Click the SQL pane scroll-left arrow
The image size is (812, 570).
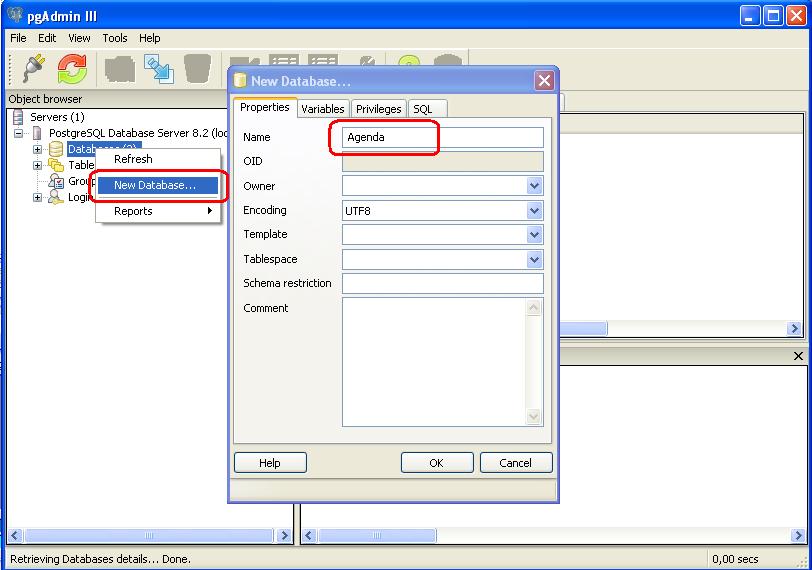click(309, 535)
